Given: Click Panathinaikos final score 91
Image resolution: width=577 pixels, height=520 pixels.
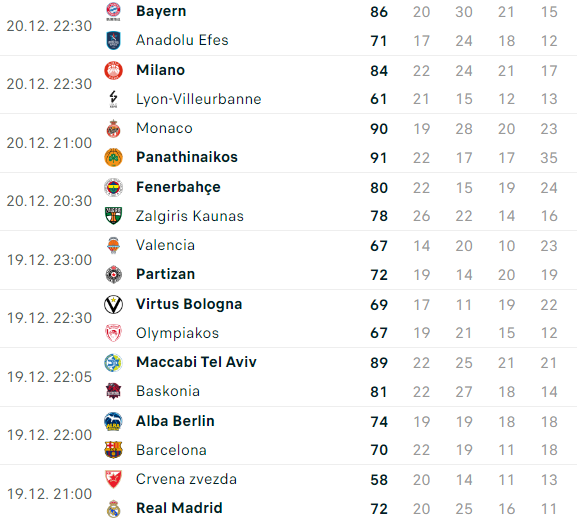Looking at the screenshot, I should click(x=379, y=158).
